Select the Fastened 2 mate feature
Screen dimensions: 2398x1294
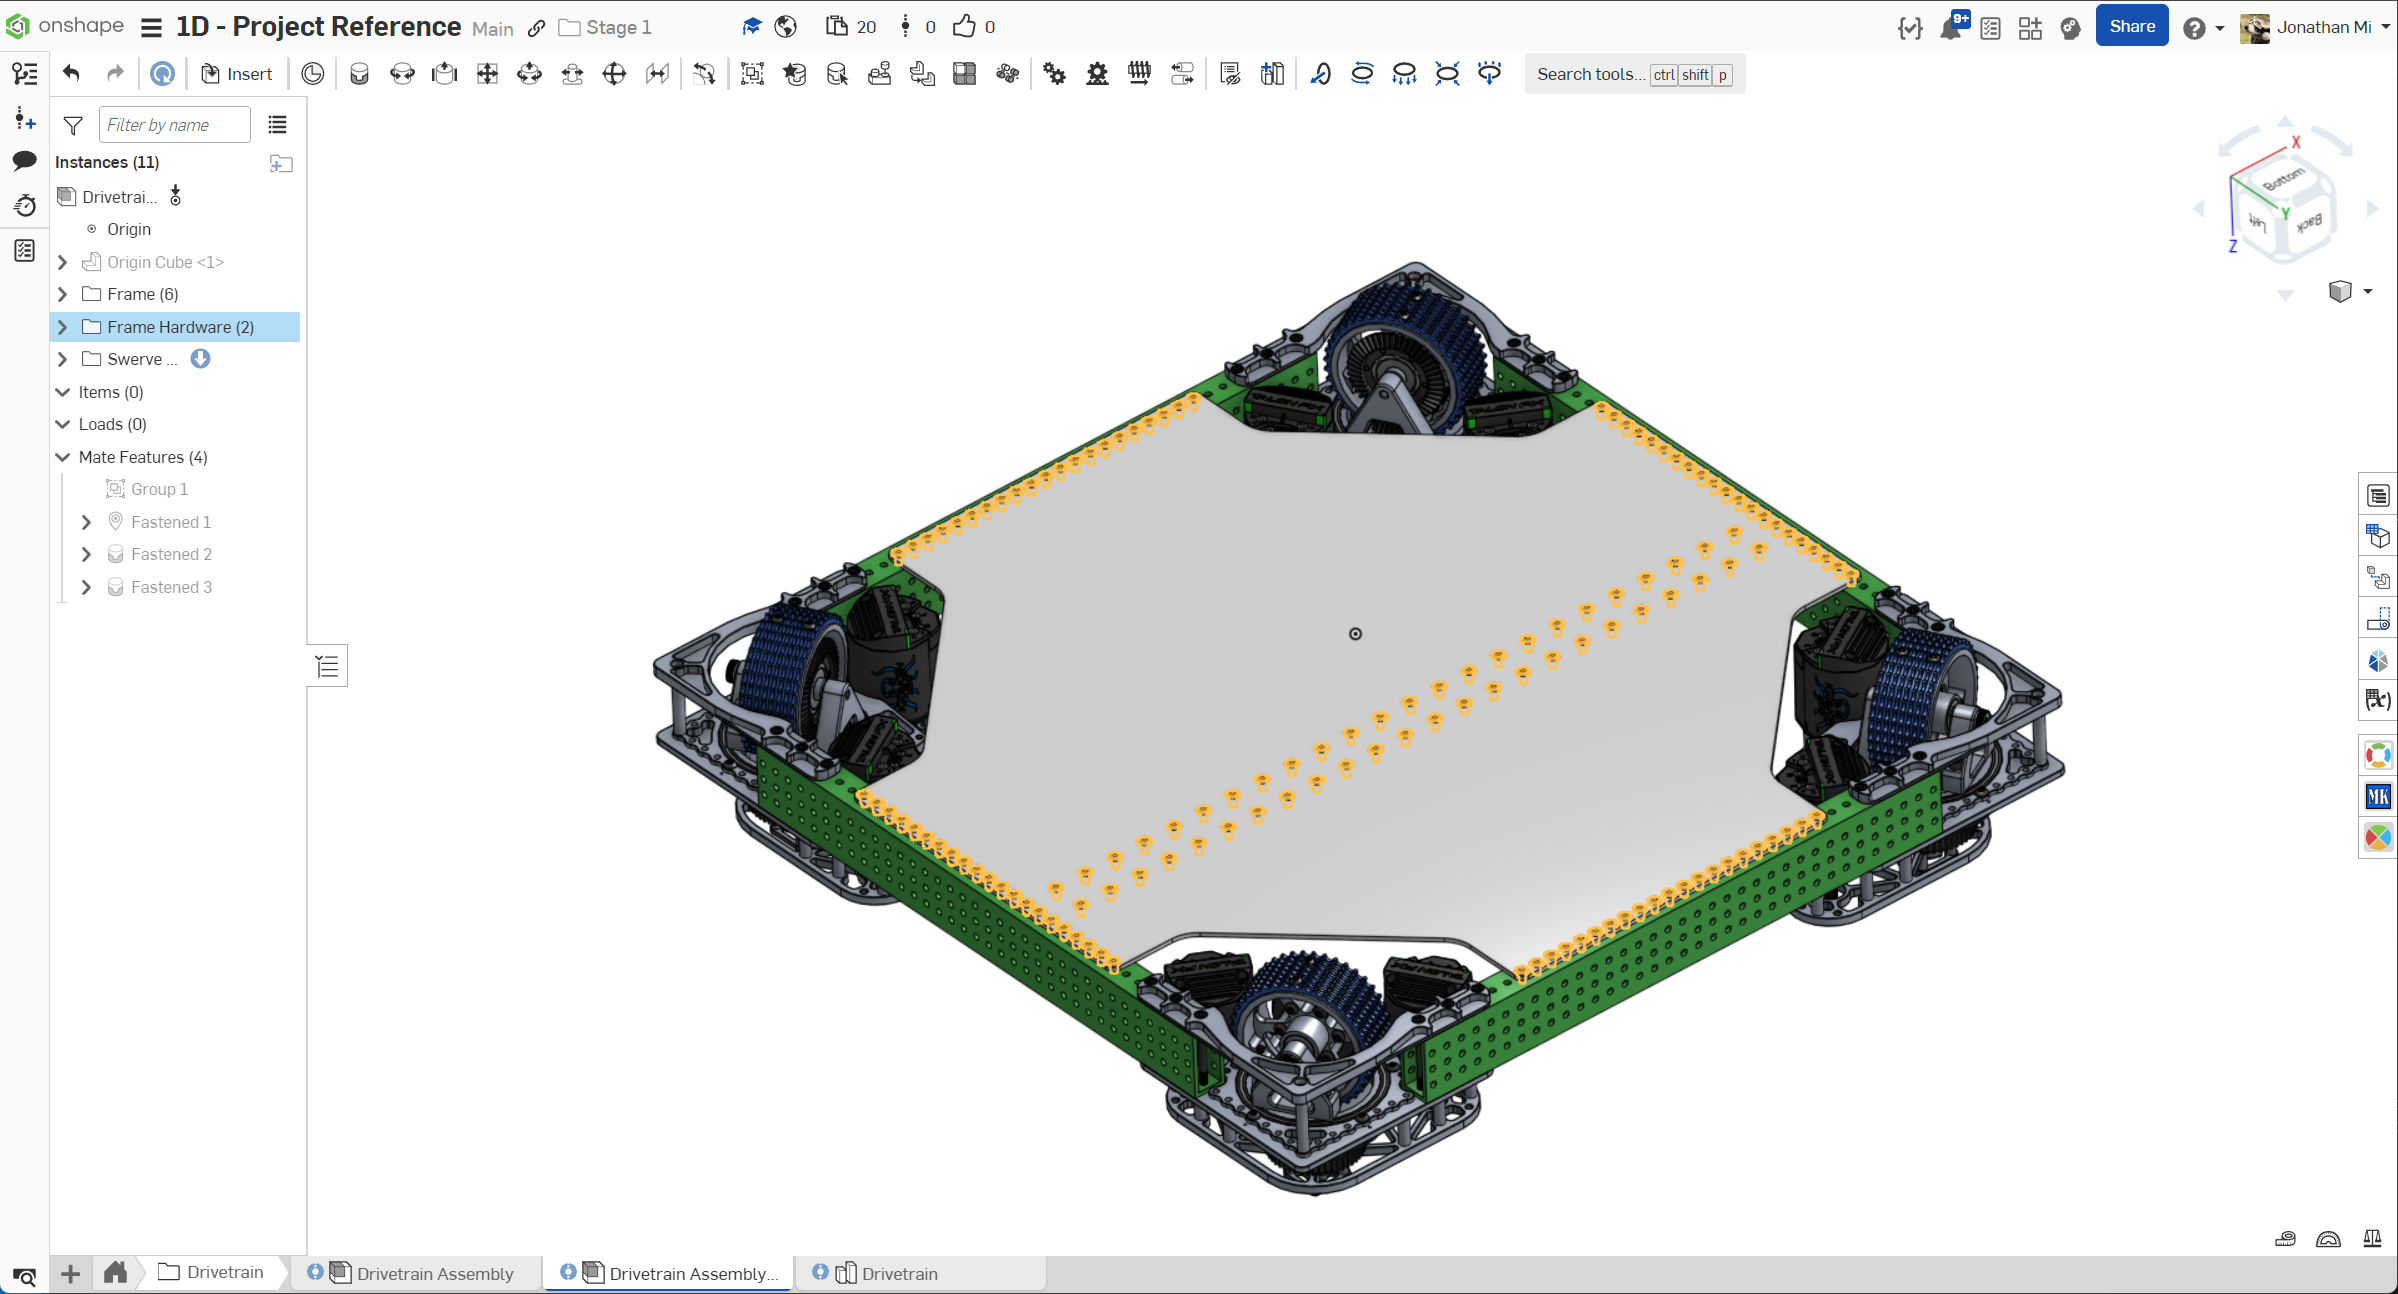171,554
